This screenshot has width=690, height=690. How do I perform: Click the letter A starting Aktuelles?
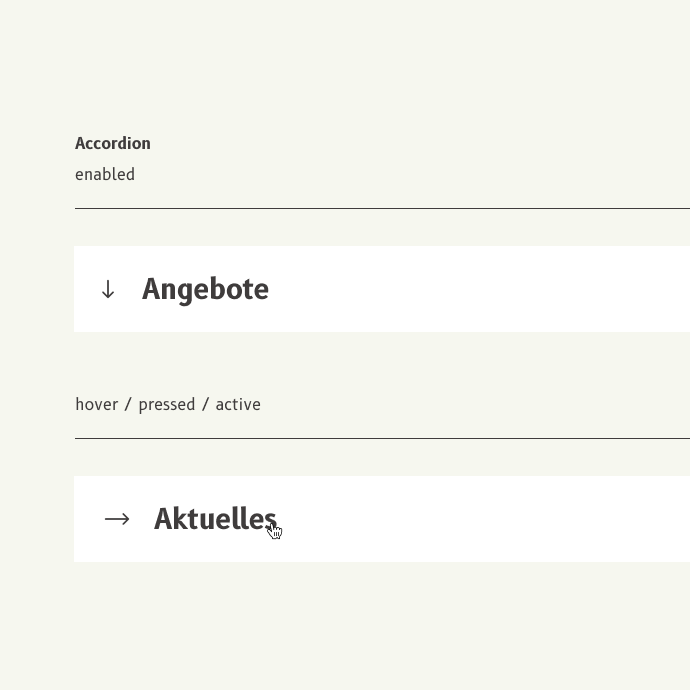pyautogui.click(x=164, y=519)
